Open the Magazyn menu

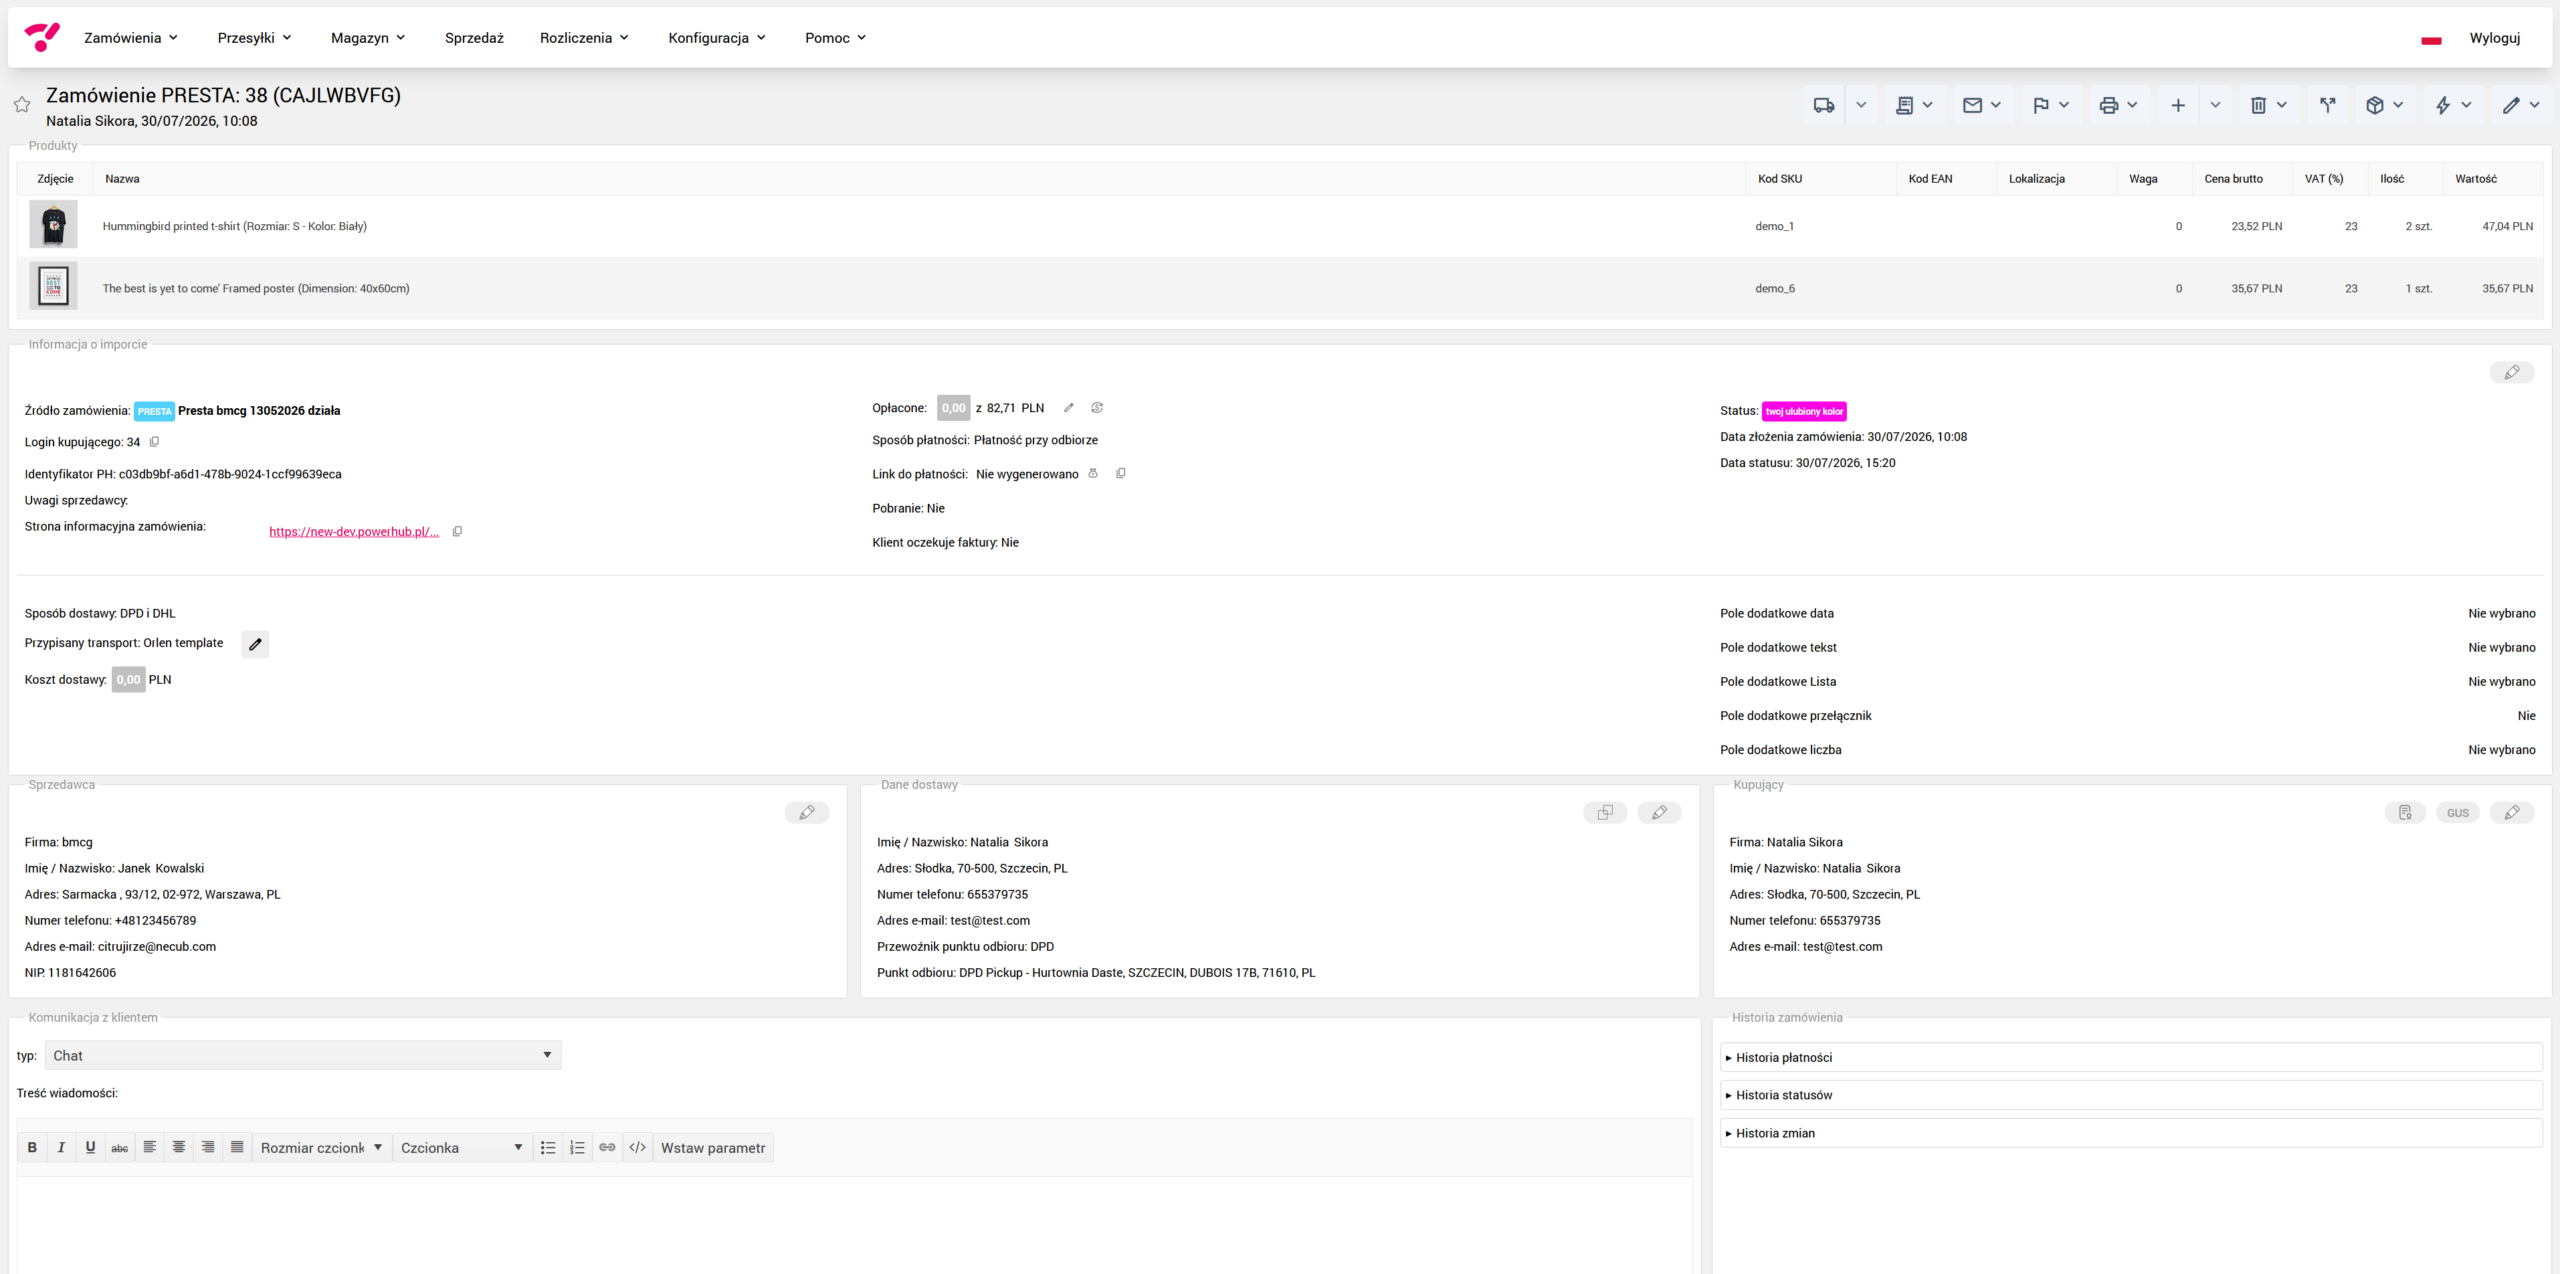(x=368, y=38)
